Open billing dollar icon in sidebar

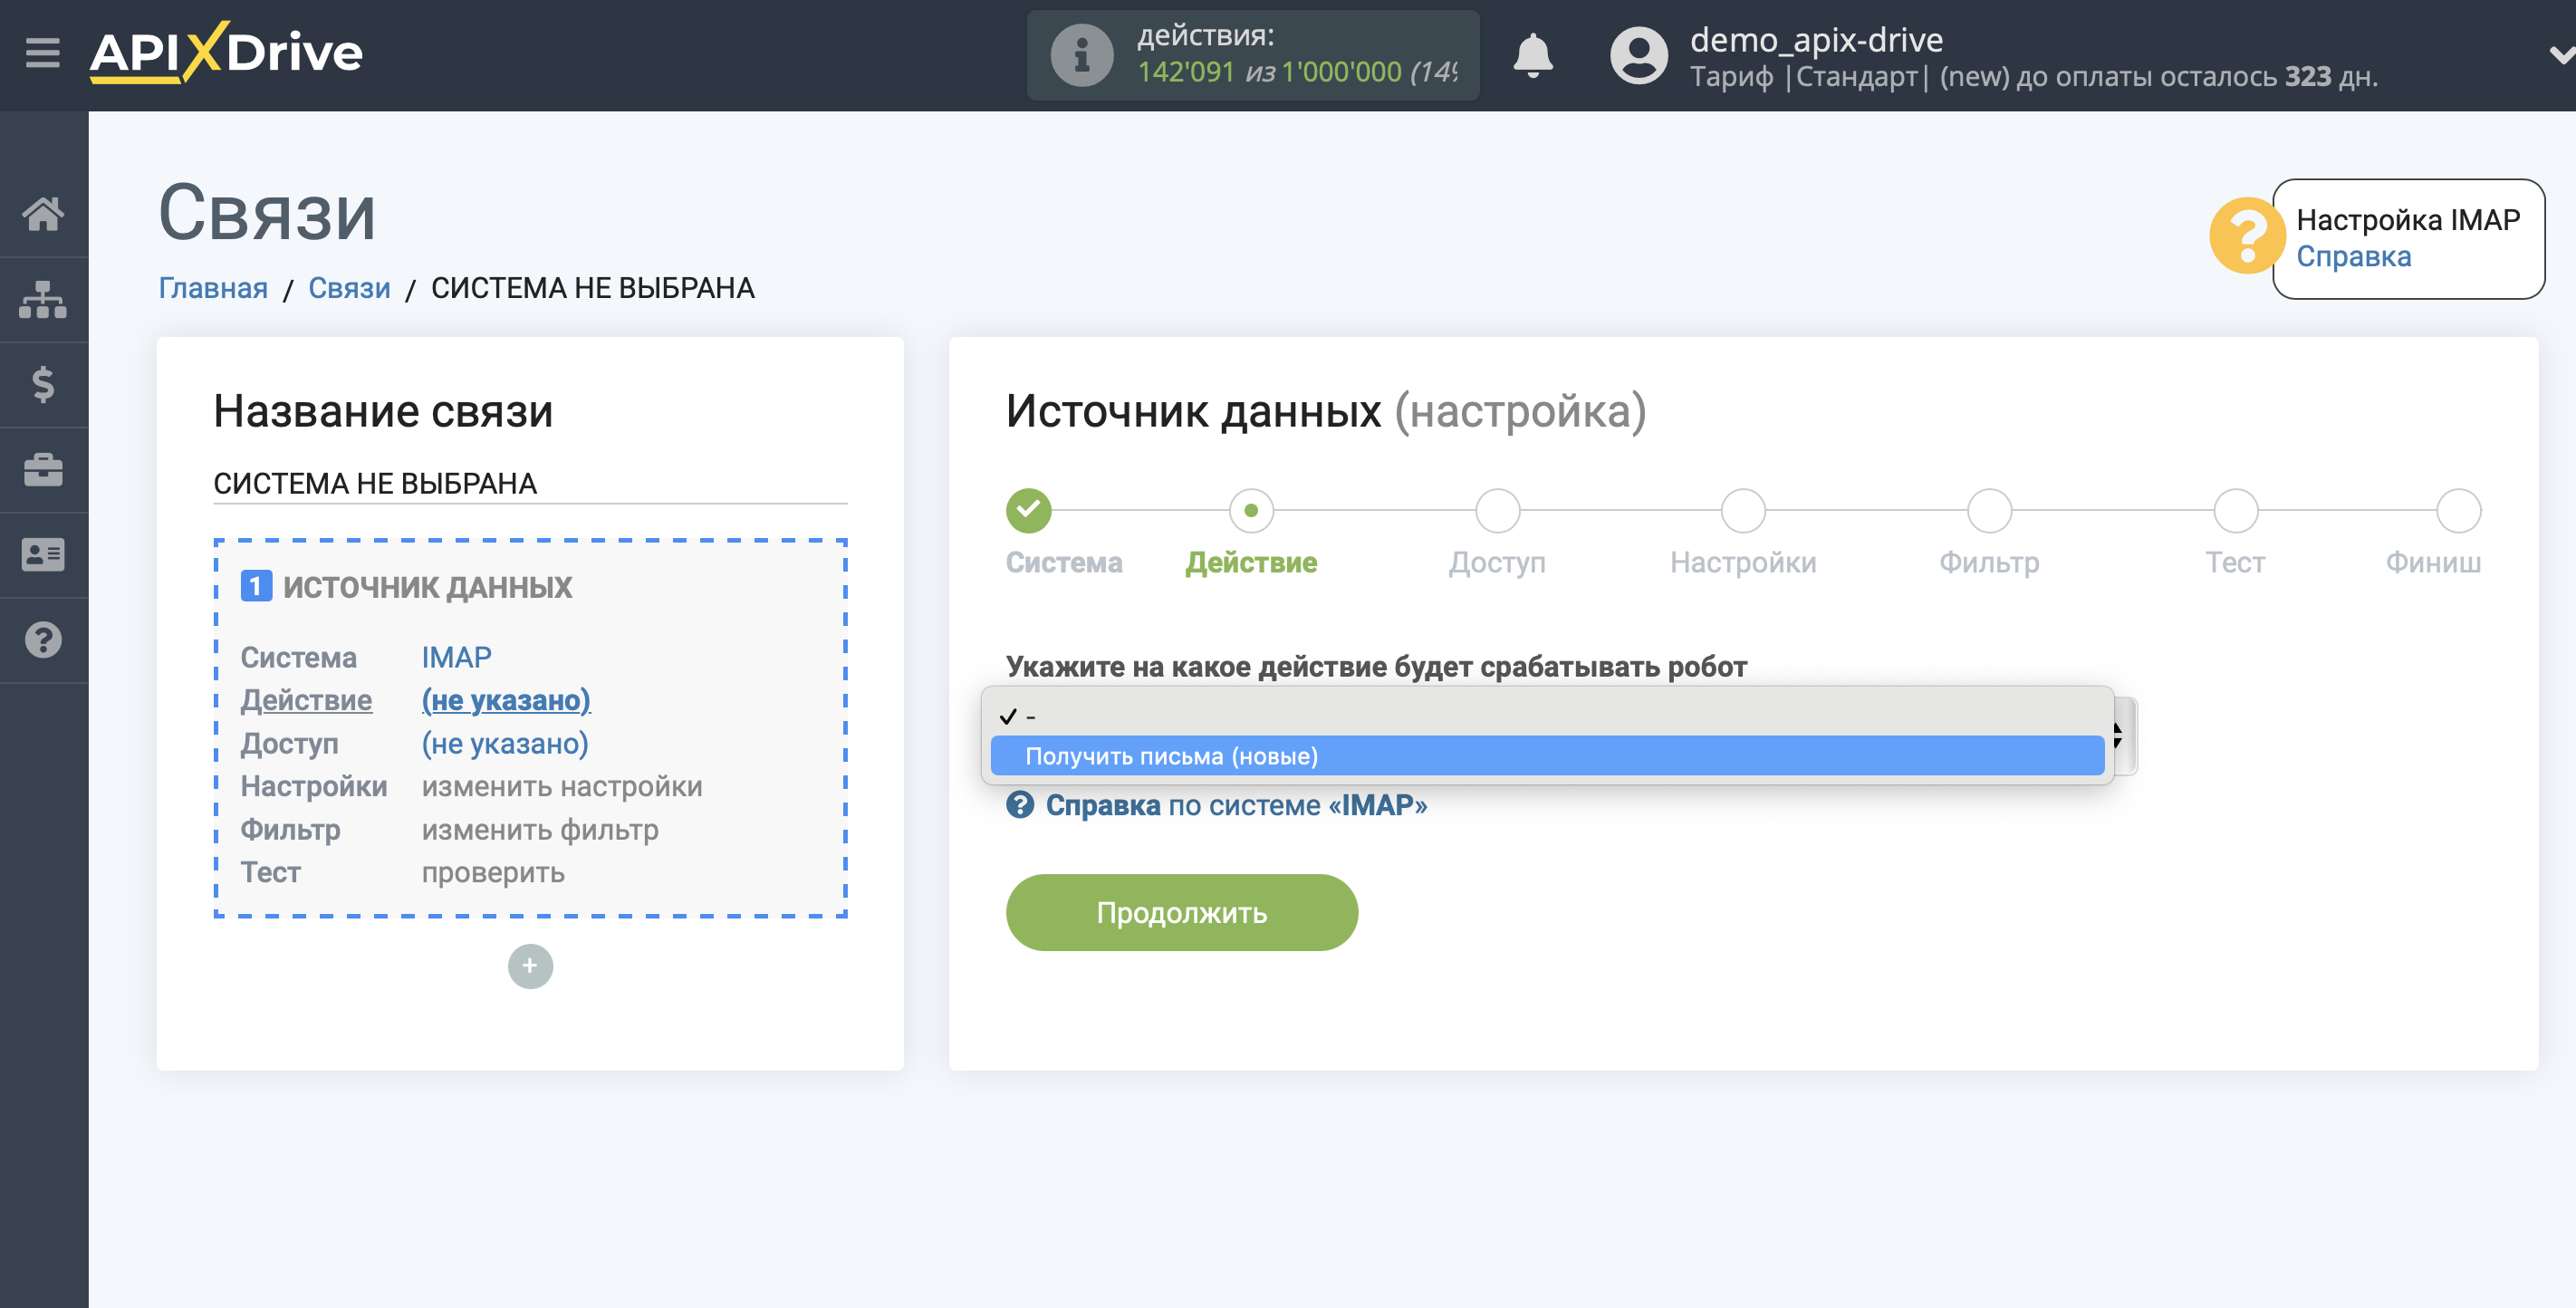point(43,384)
